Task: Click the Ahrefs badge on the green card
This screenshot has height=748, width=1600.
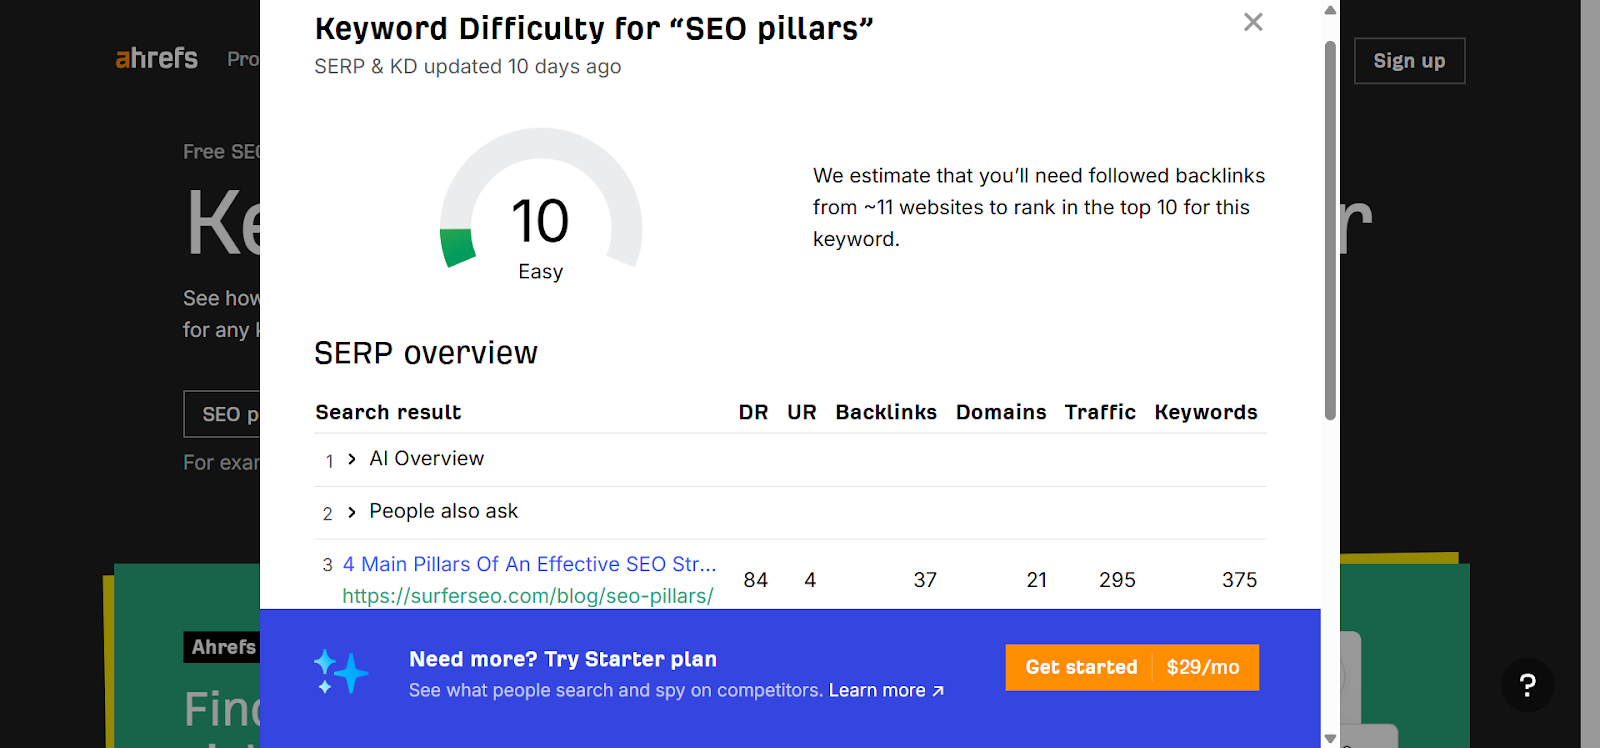Action: point(222,647)
